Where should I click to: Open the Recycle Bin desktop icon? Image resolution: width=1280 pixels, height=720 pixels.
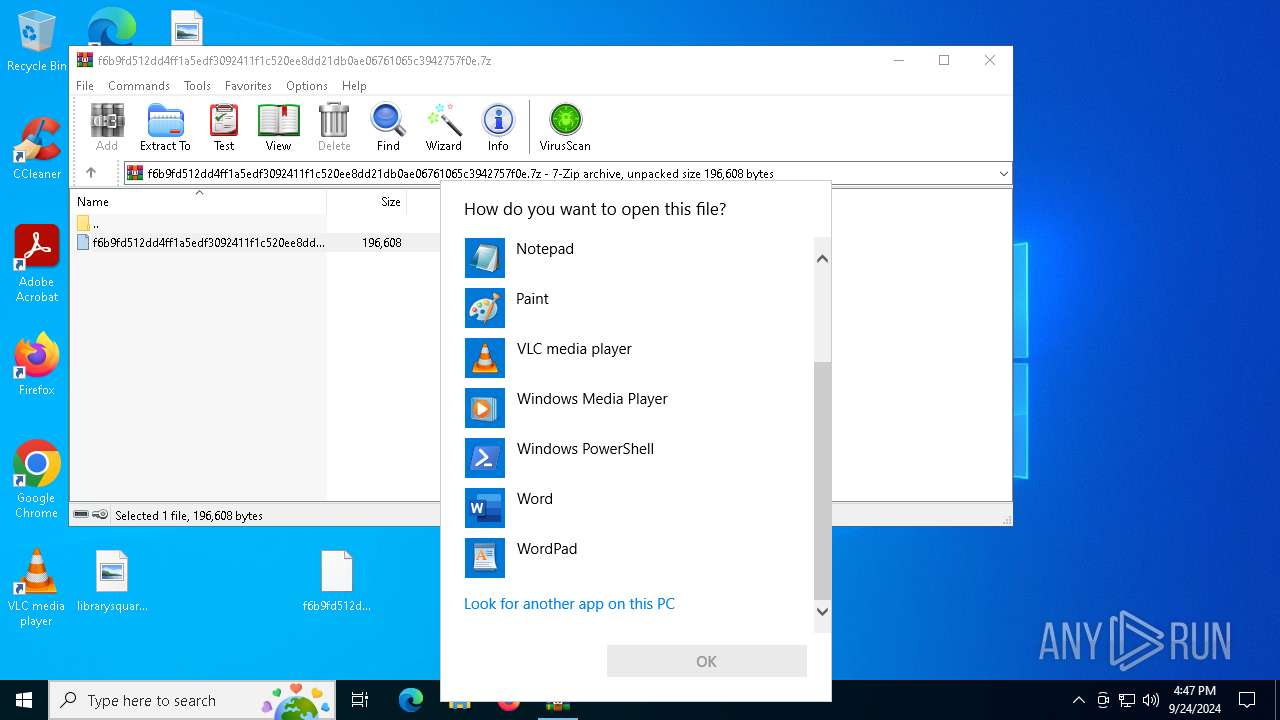click(x=36, y=41)
